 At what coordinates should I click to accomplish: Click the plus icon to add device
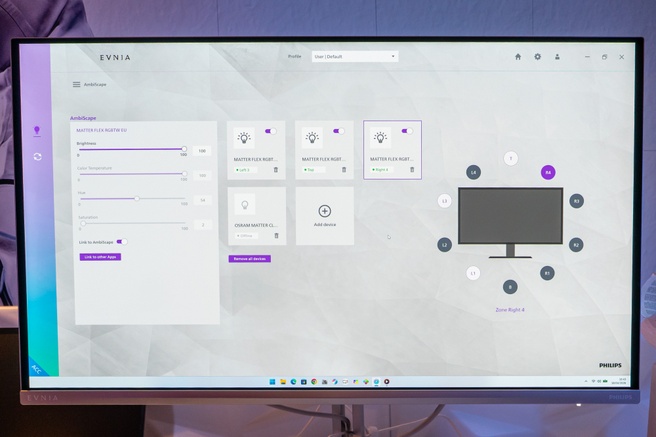click(x=325, y=211)
